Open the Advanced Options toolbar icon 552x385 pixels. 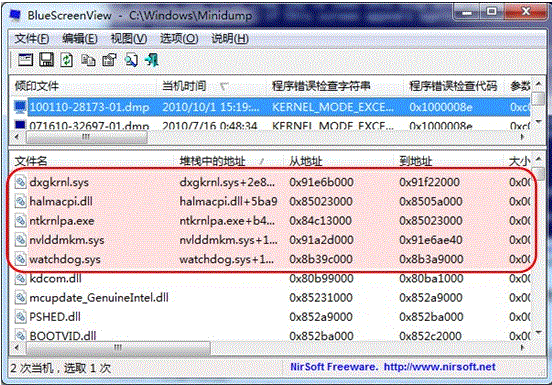[x=25, y=60]
